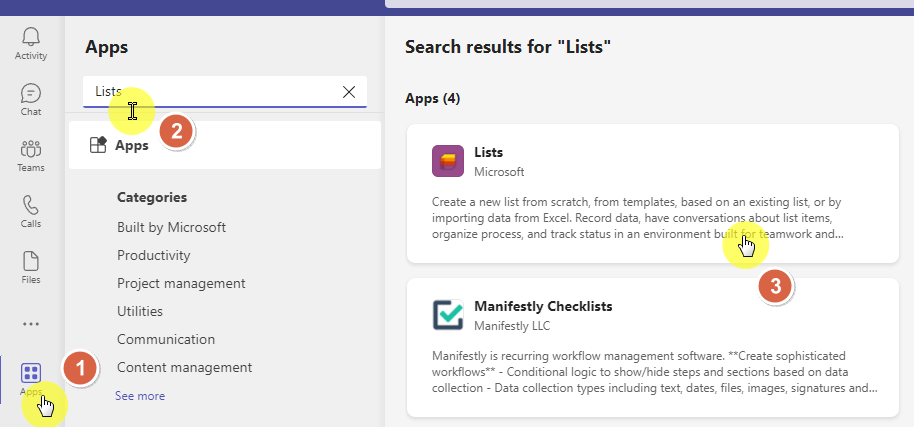The height and width of the screenshot is (427, 914).
Task: Select the Apps grid icon in sidebar
Action: pyautogui.click(x=31, y=373)
